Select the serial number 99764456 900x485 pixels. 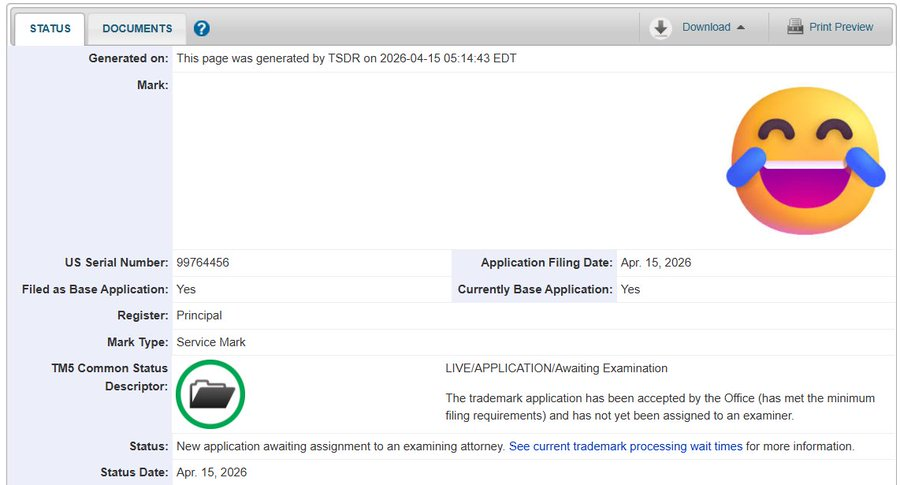pos(203,262)
